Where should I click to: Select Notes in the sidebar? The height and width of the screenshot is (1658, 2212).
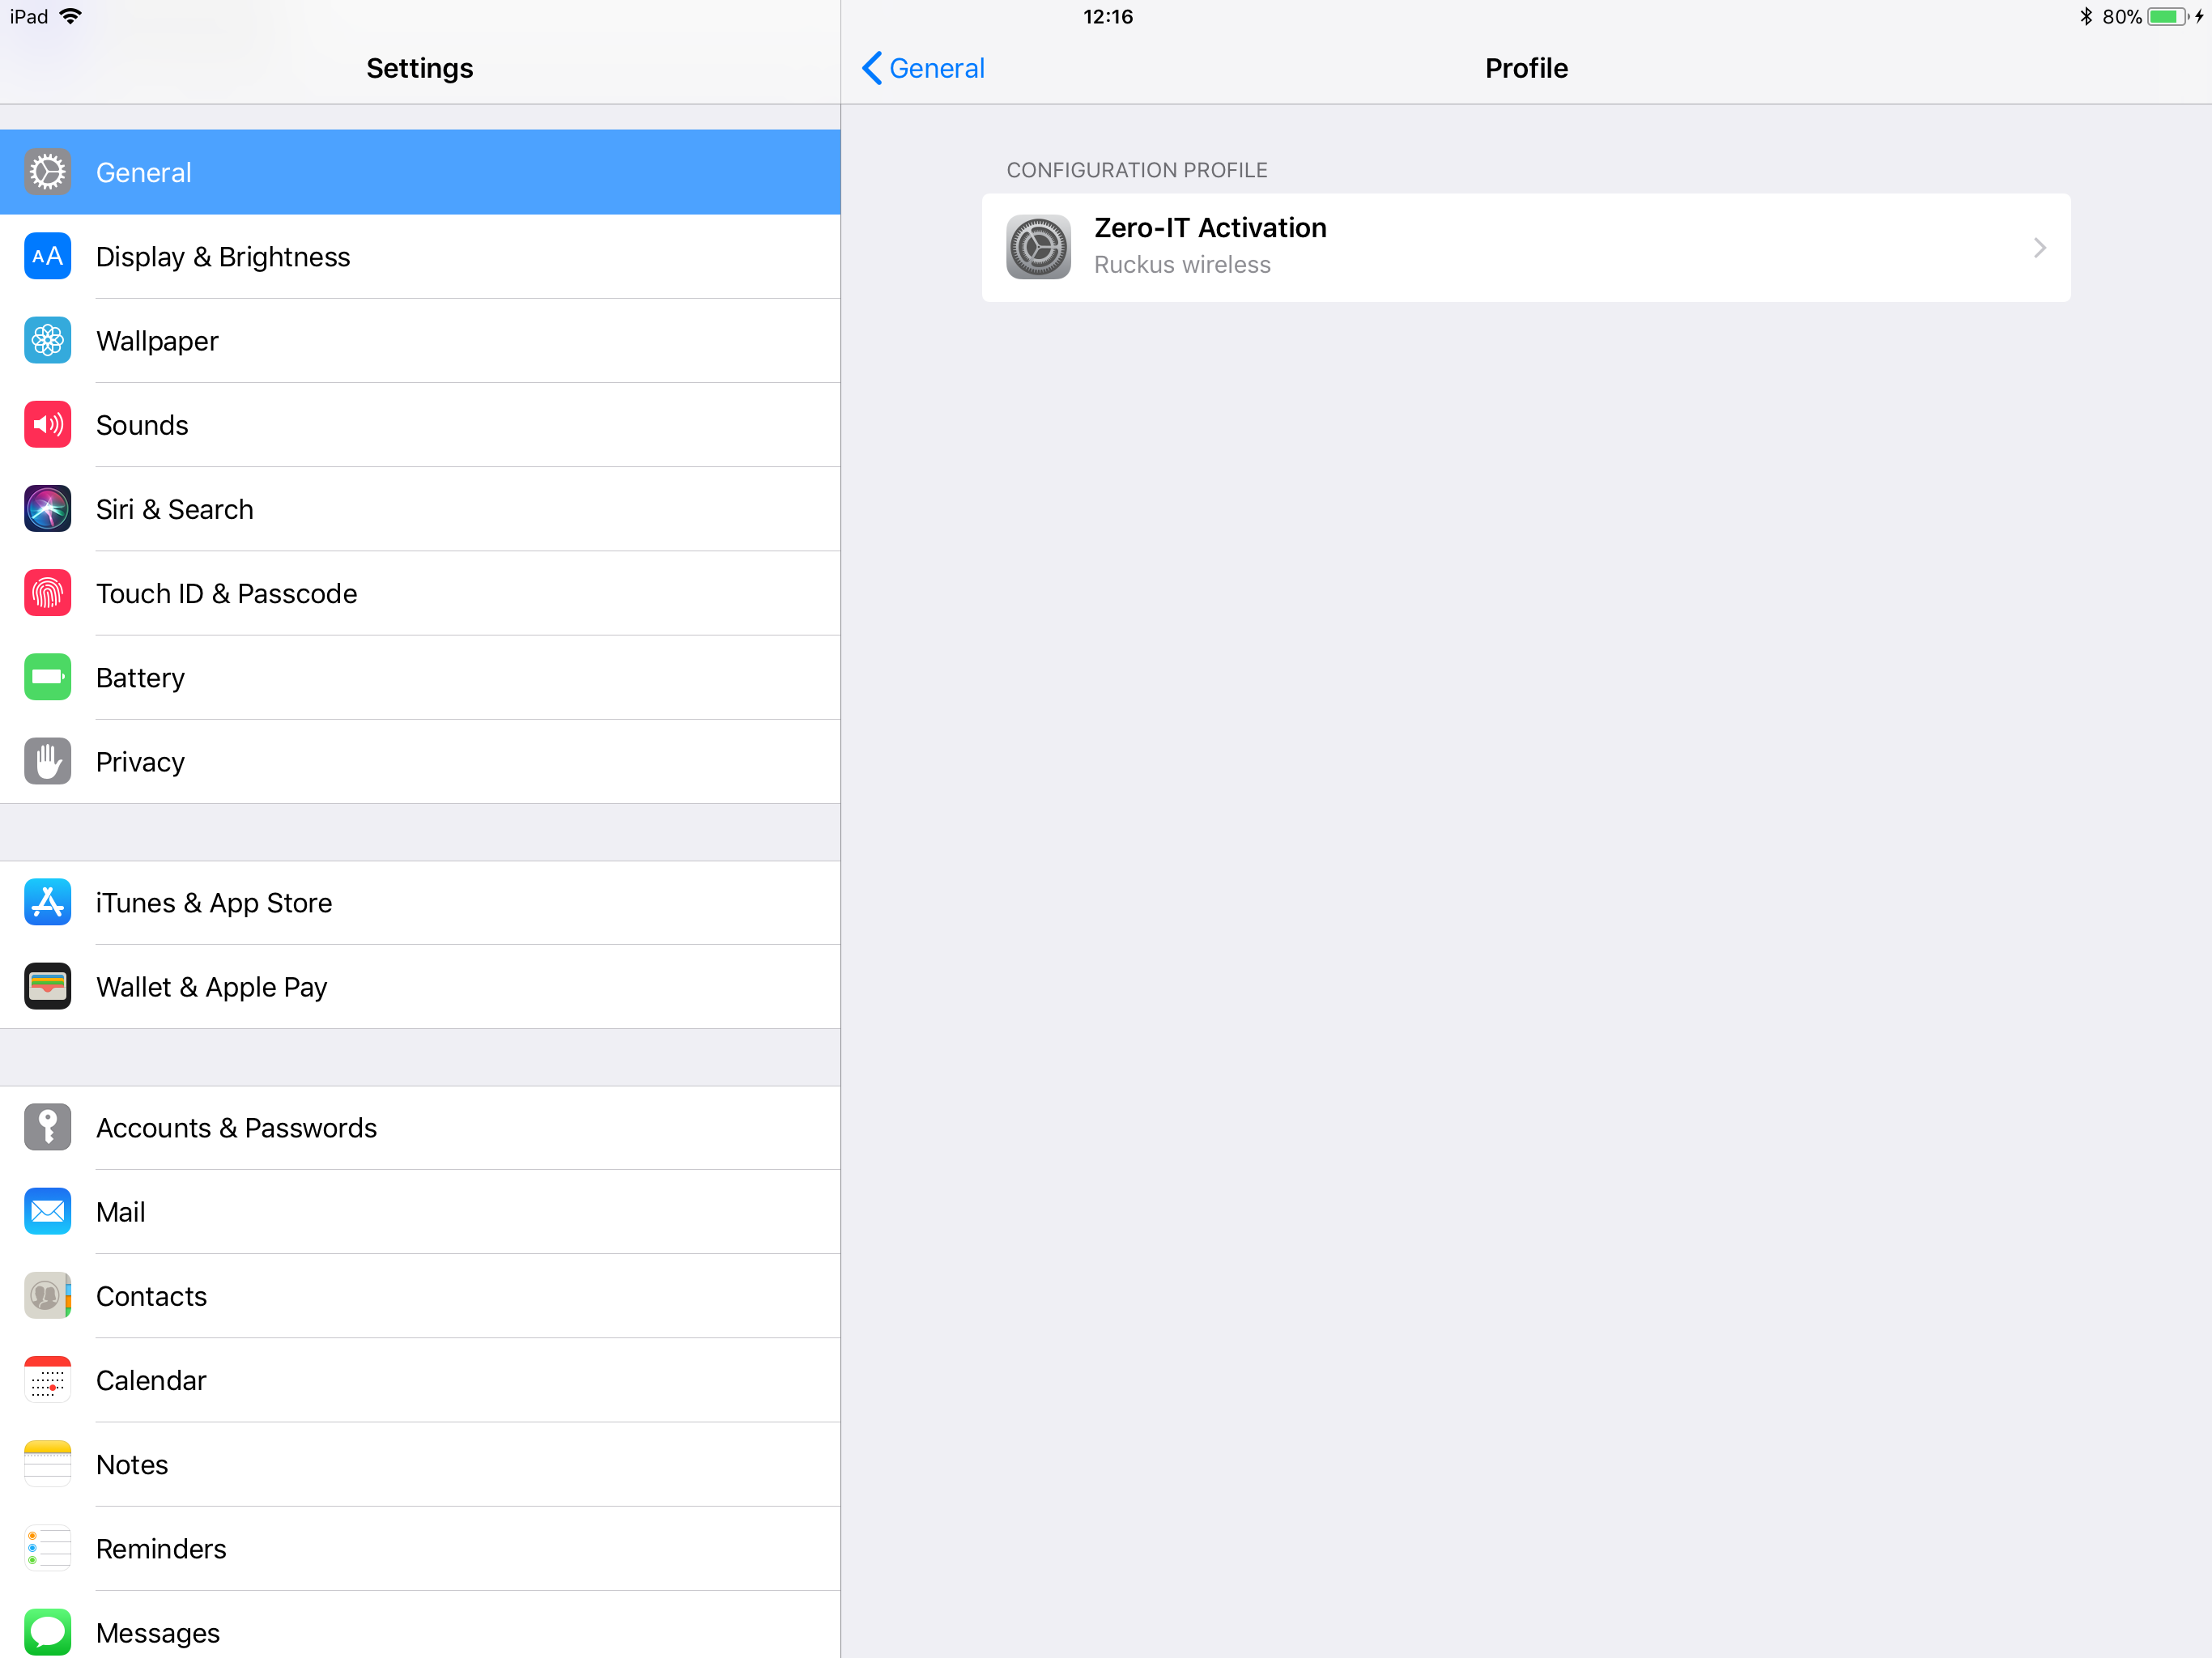(x=420, y=1465)
